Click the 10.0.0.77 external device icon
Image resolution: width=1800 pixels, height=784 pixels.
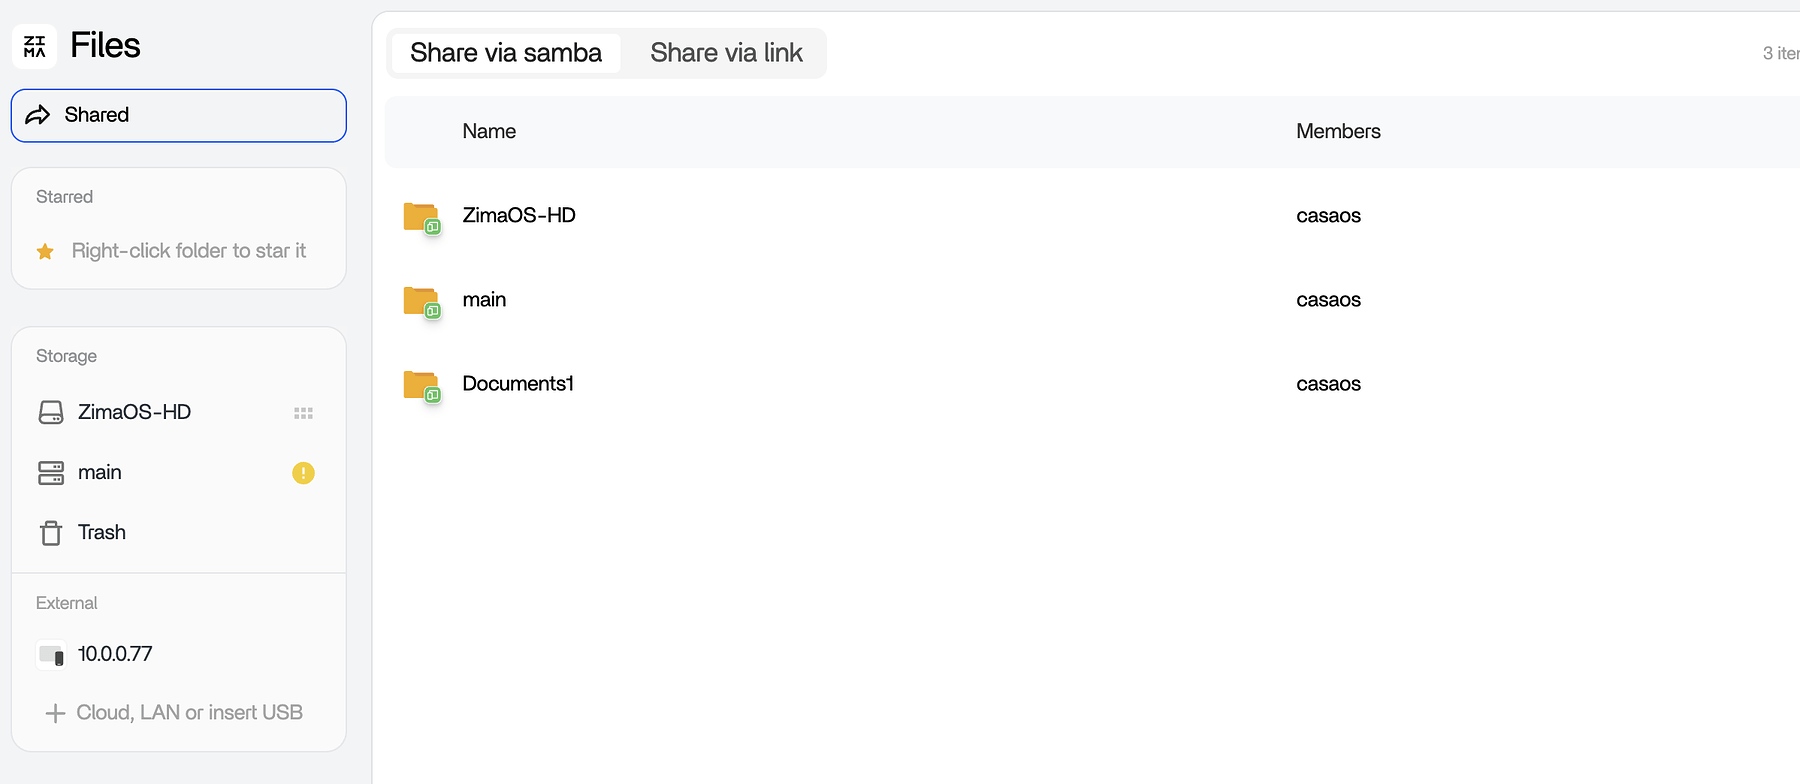(x=51, y=655)
